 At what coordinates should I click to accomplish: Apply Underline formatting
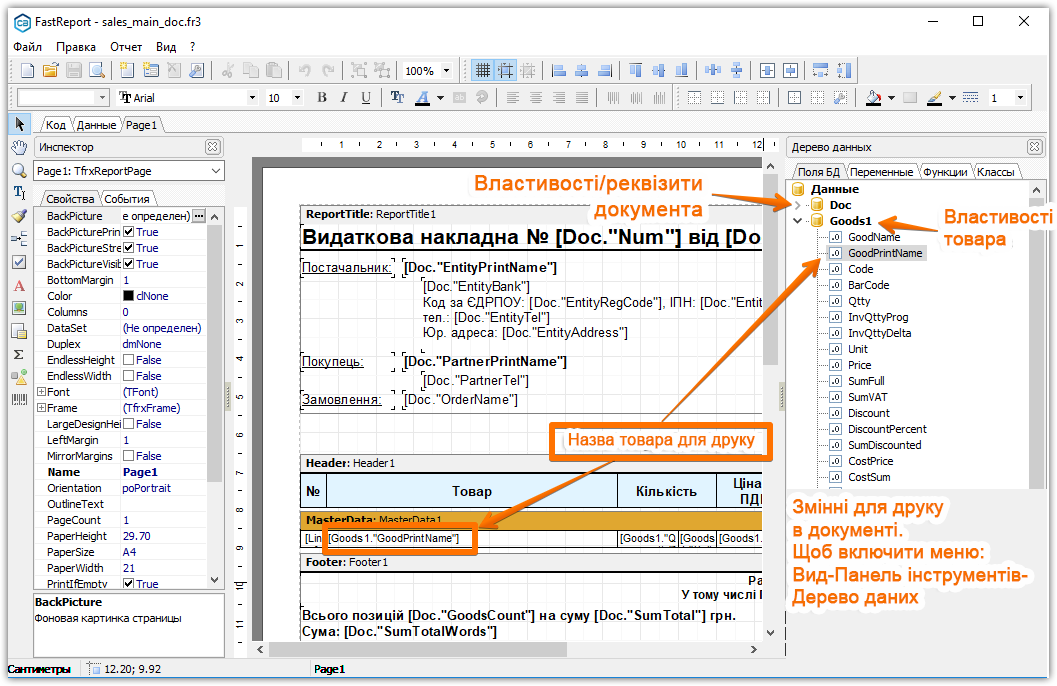coord(366,98)
